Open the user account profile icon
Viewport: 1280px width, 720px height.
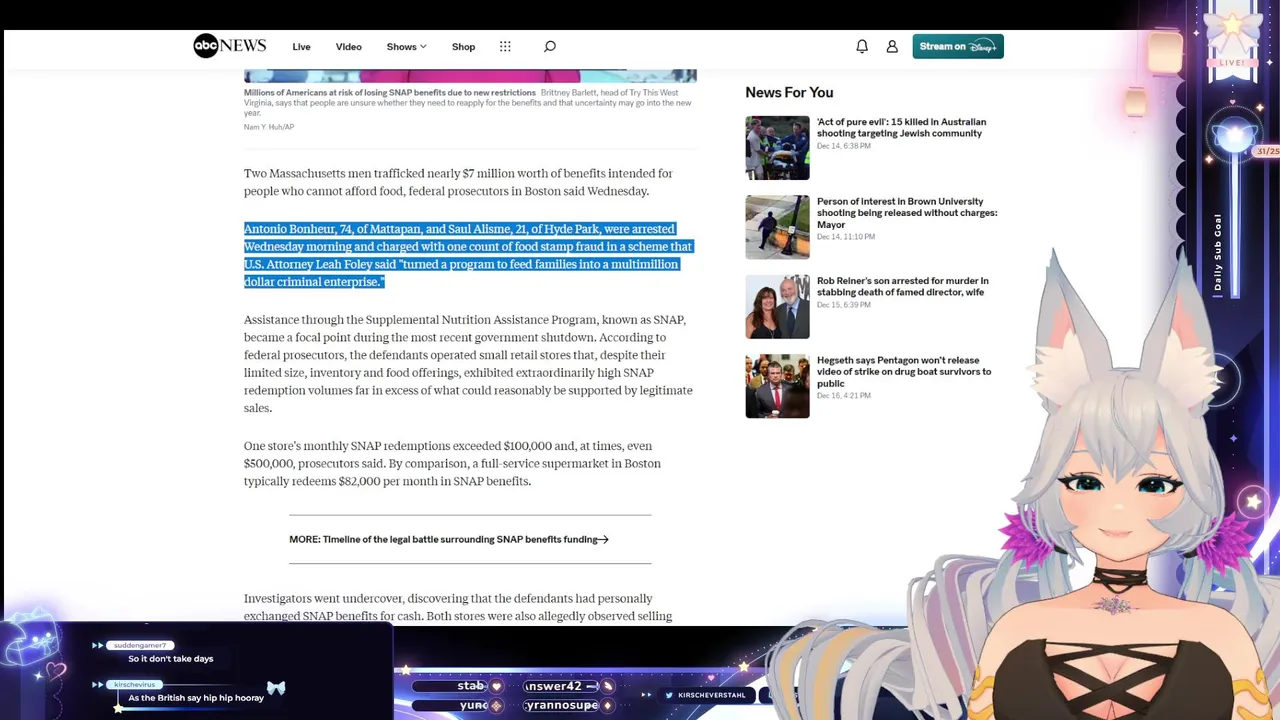click(x=892, y=46)
